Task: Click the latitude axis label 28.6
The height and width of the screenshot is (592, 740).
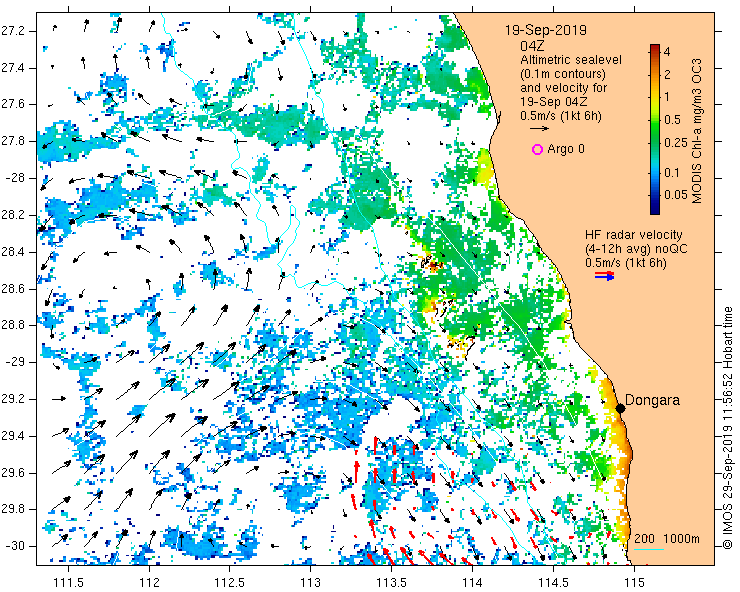Action: (x=14, y=289)
